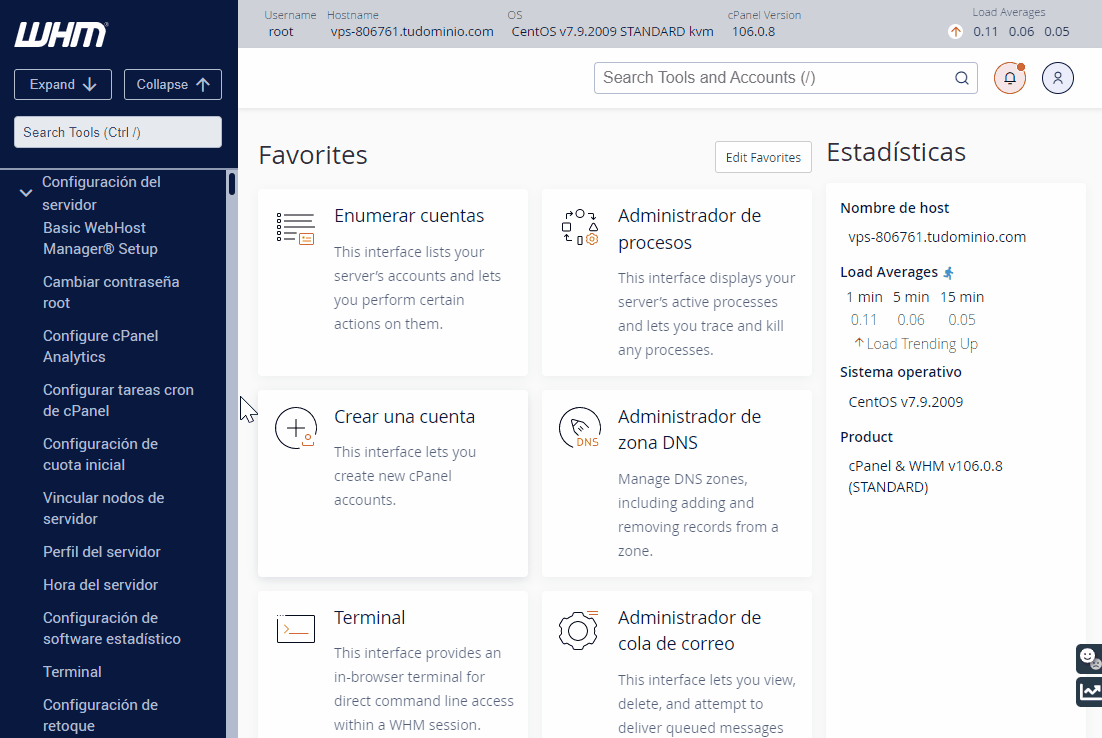Viewport: 1102px width, 738px height.
Task: Open Perfil del servidor
Action: coord(102,552)
